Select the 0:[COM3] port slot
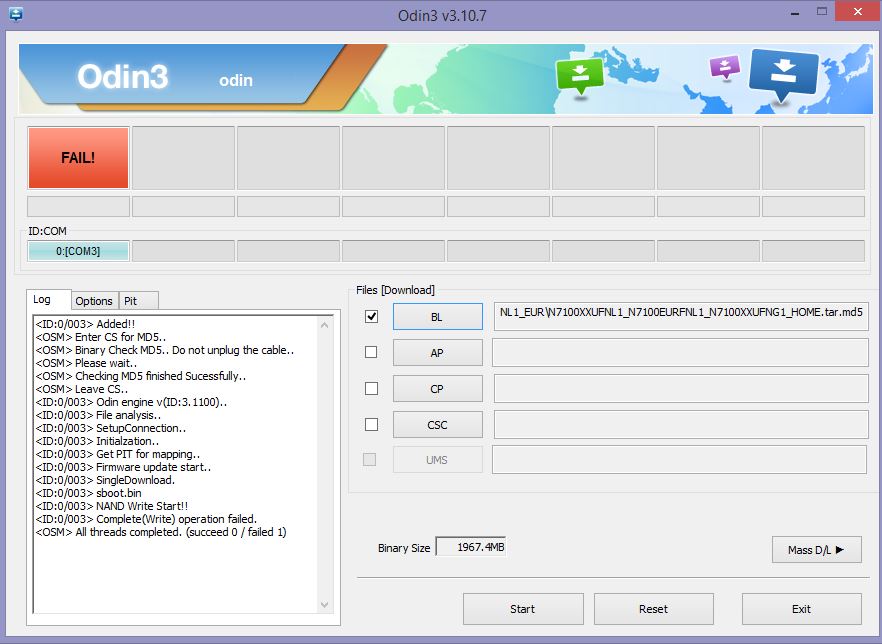The image size is (882, 644). point(78,251)
